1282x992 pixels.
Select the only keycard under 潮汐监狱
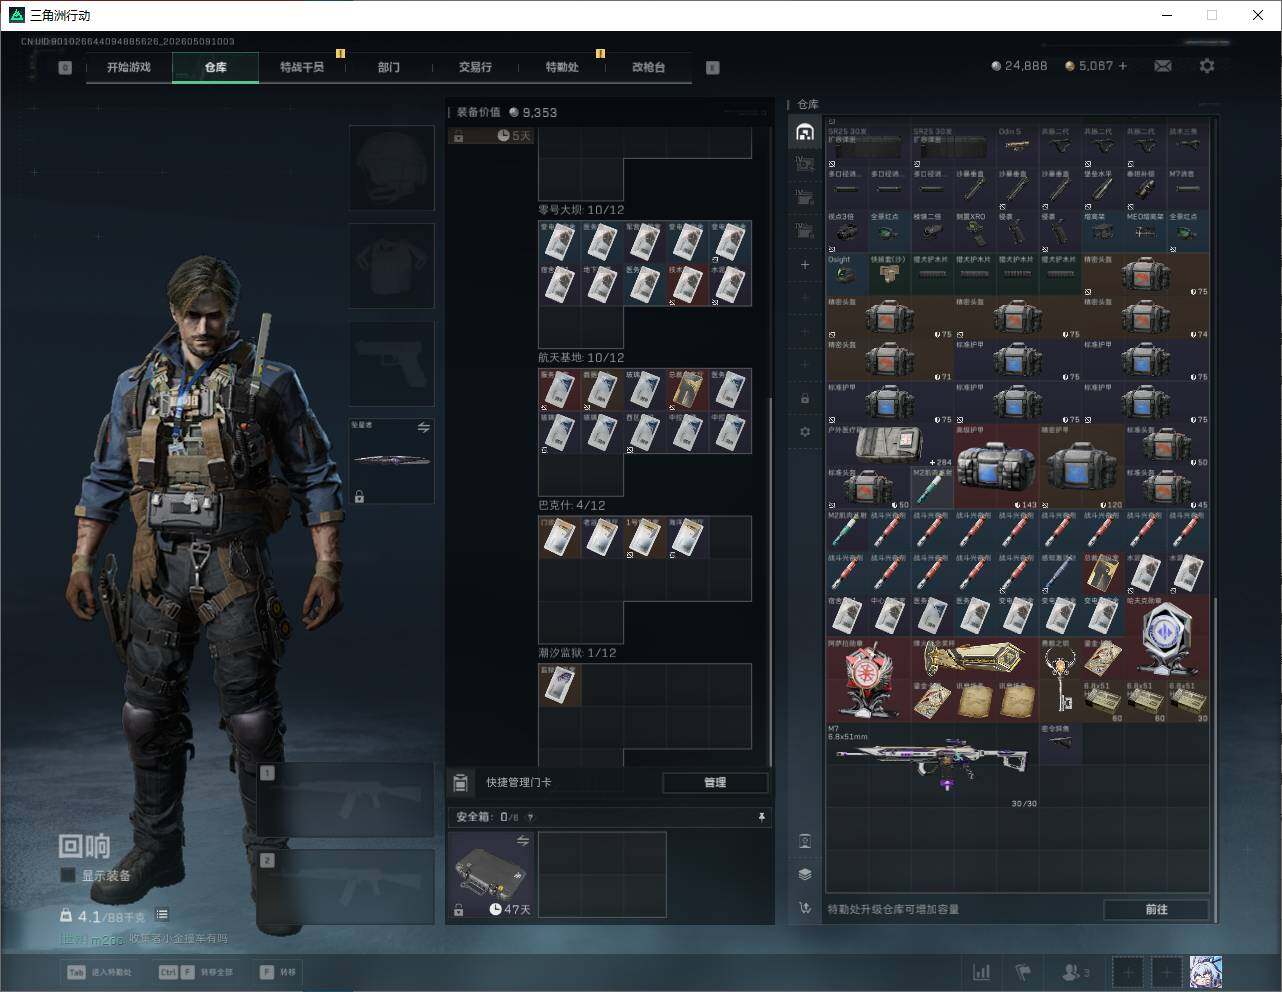(x=560, y=685)
